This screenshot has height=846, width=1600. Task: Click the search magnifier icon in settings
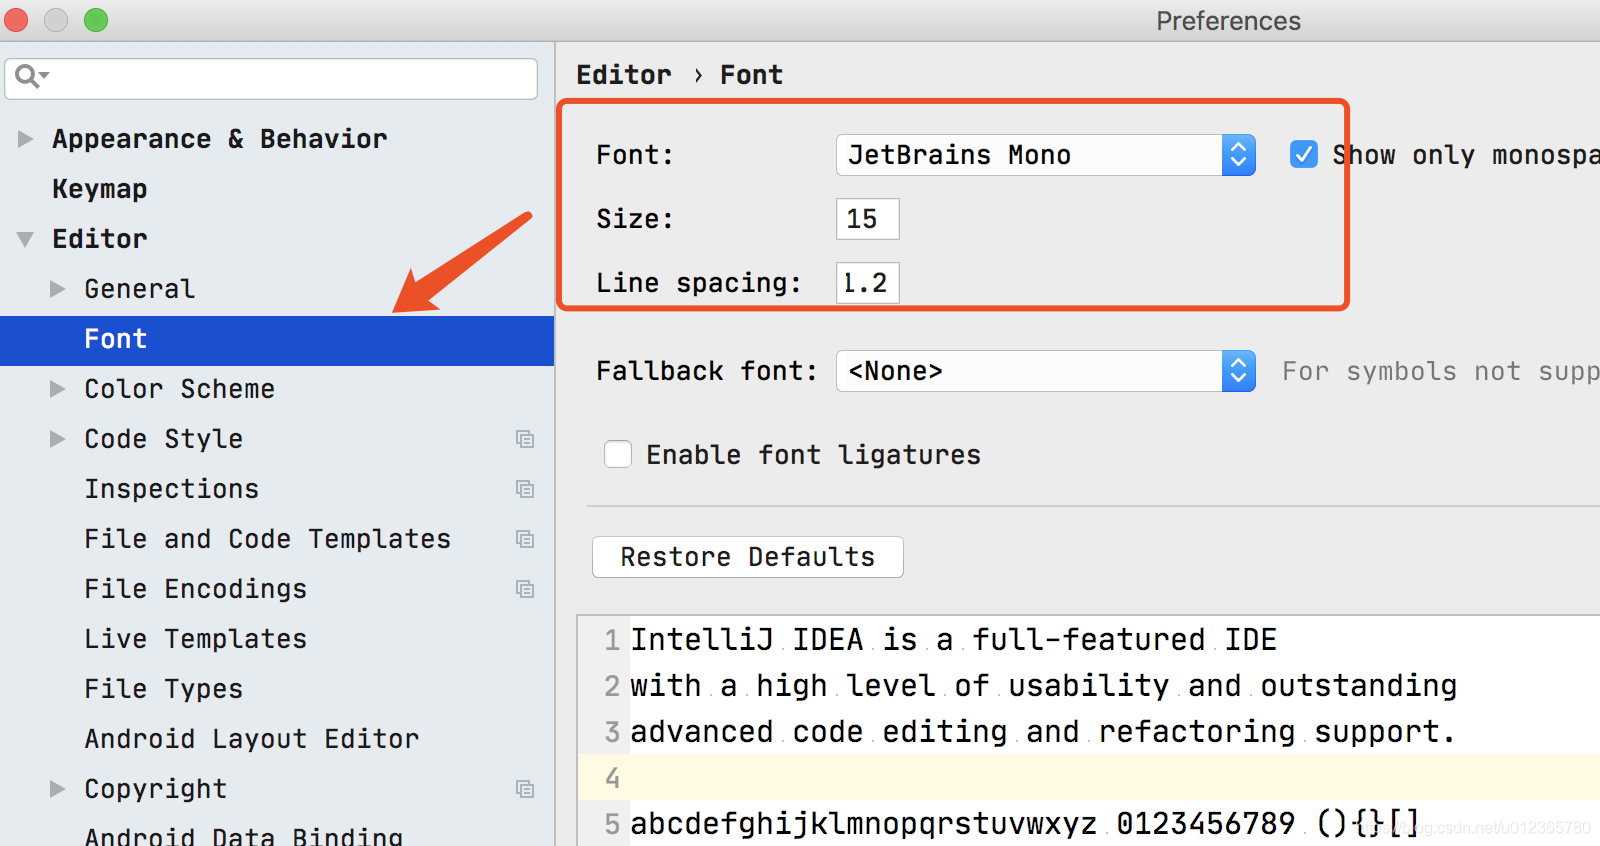click(28, 76)
